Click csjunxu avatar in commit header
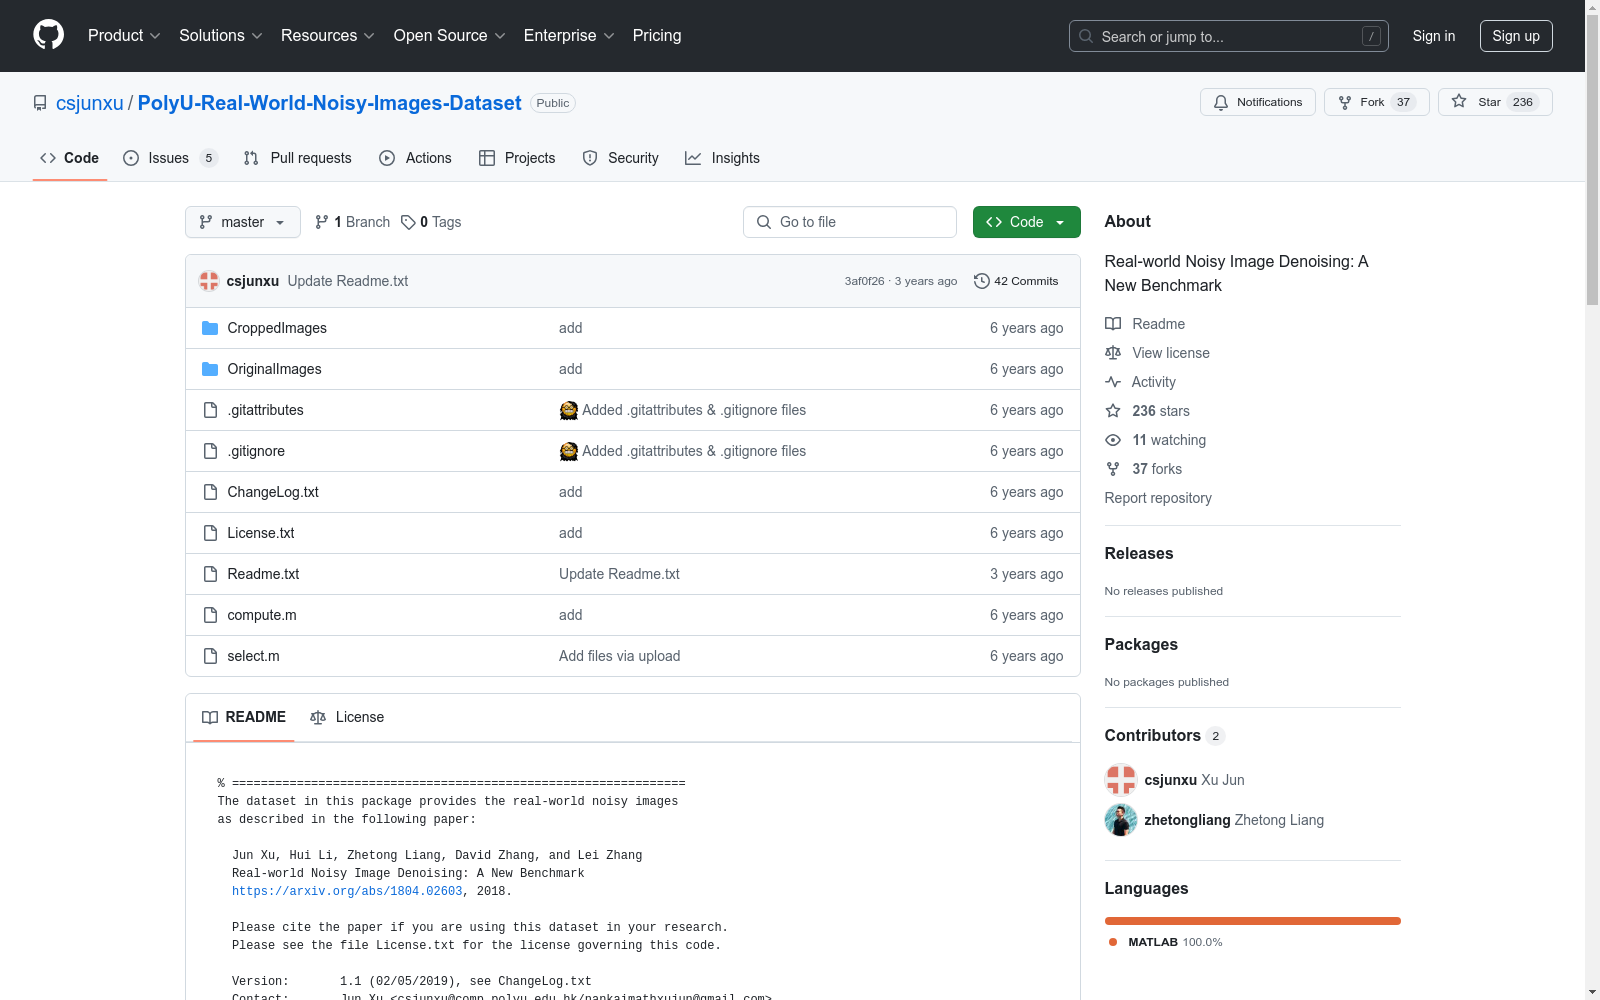The height and width of the screenshot is (1000, 1600). pyautogui.click(x=209, y=281)
